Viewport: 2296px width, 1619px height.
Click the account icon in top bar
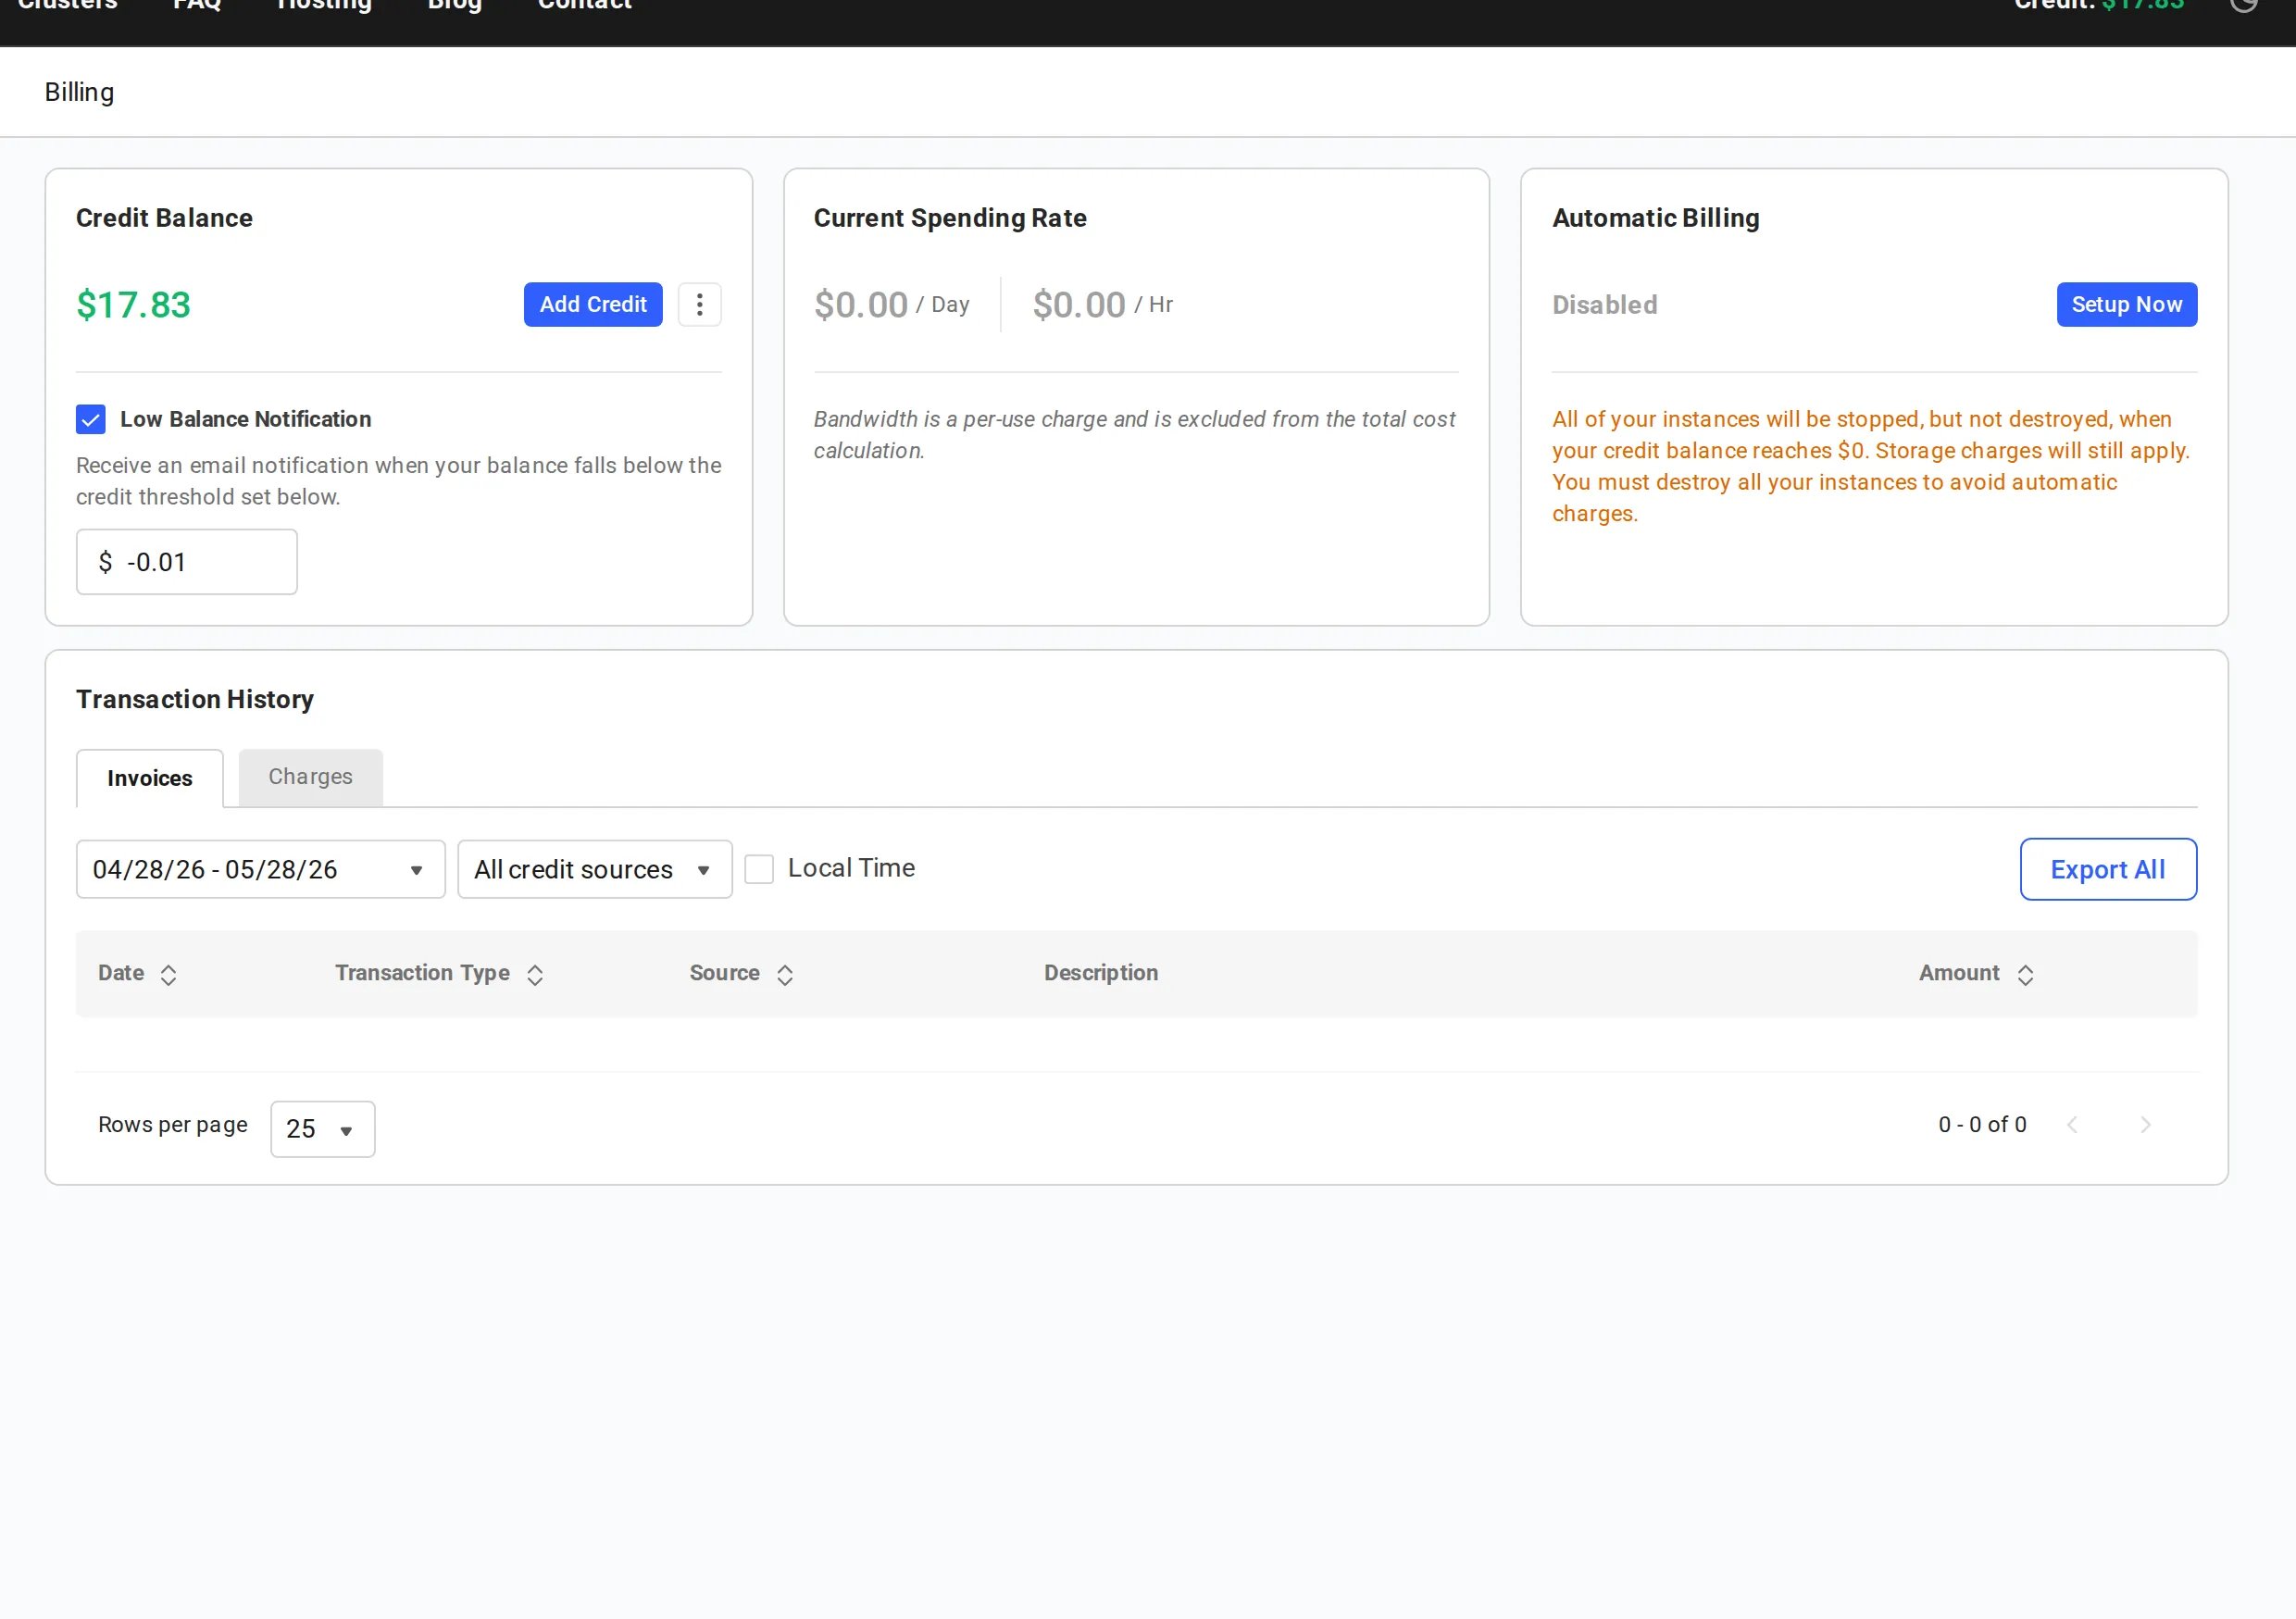[2244, 4]
